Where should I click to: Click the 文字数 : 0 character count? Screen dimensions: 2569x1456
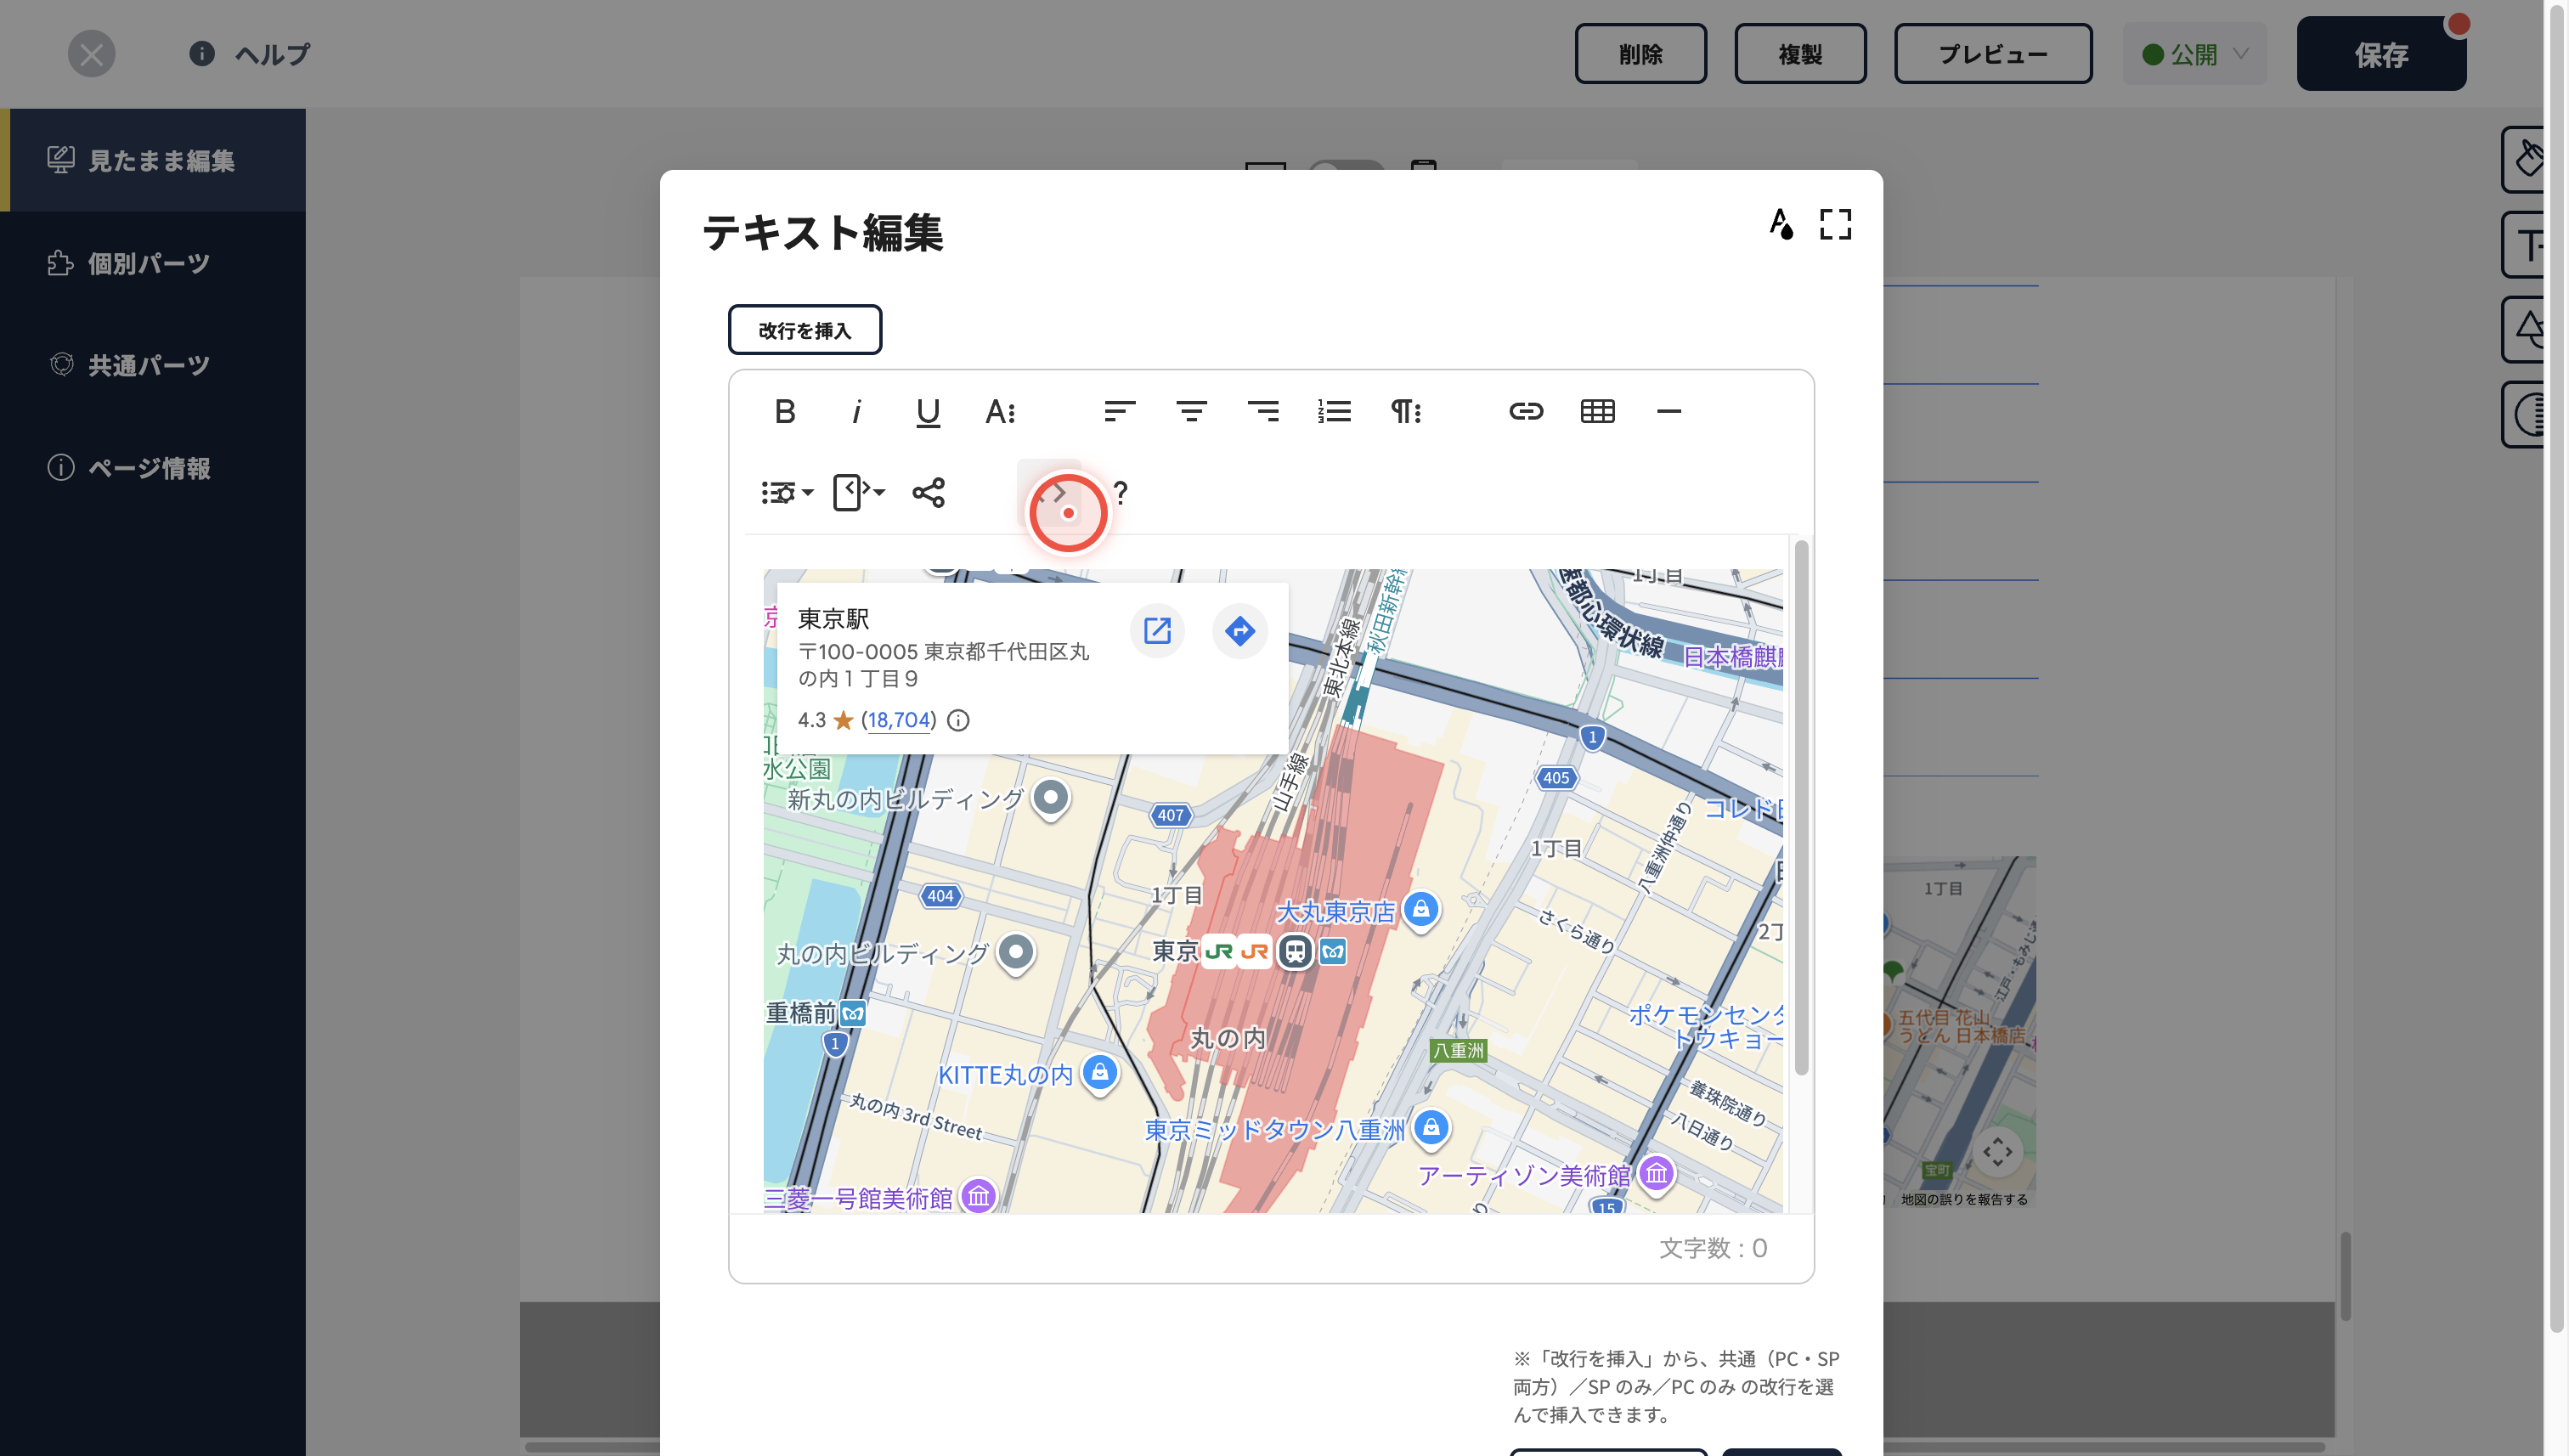click(x=1713, y=1248)
